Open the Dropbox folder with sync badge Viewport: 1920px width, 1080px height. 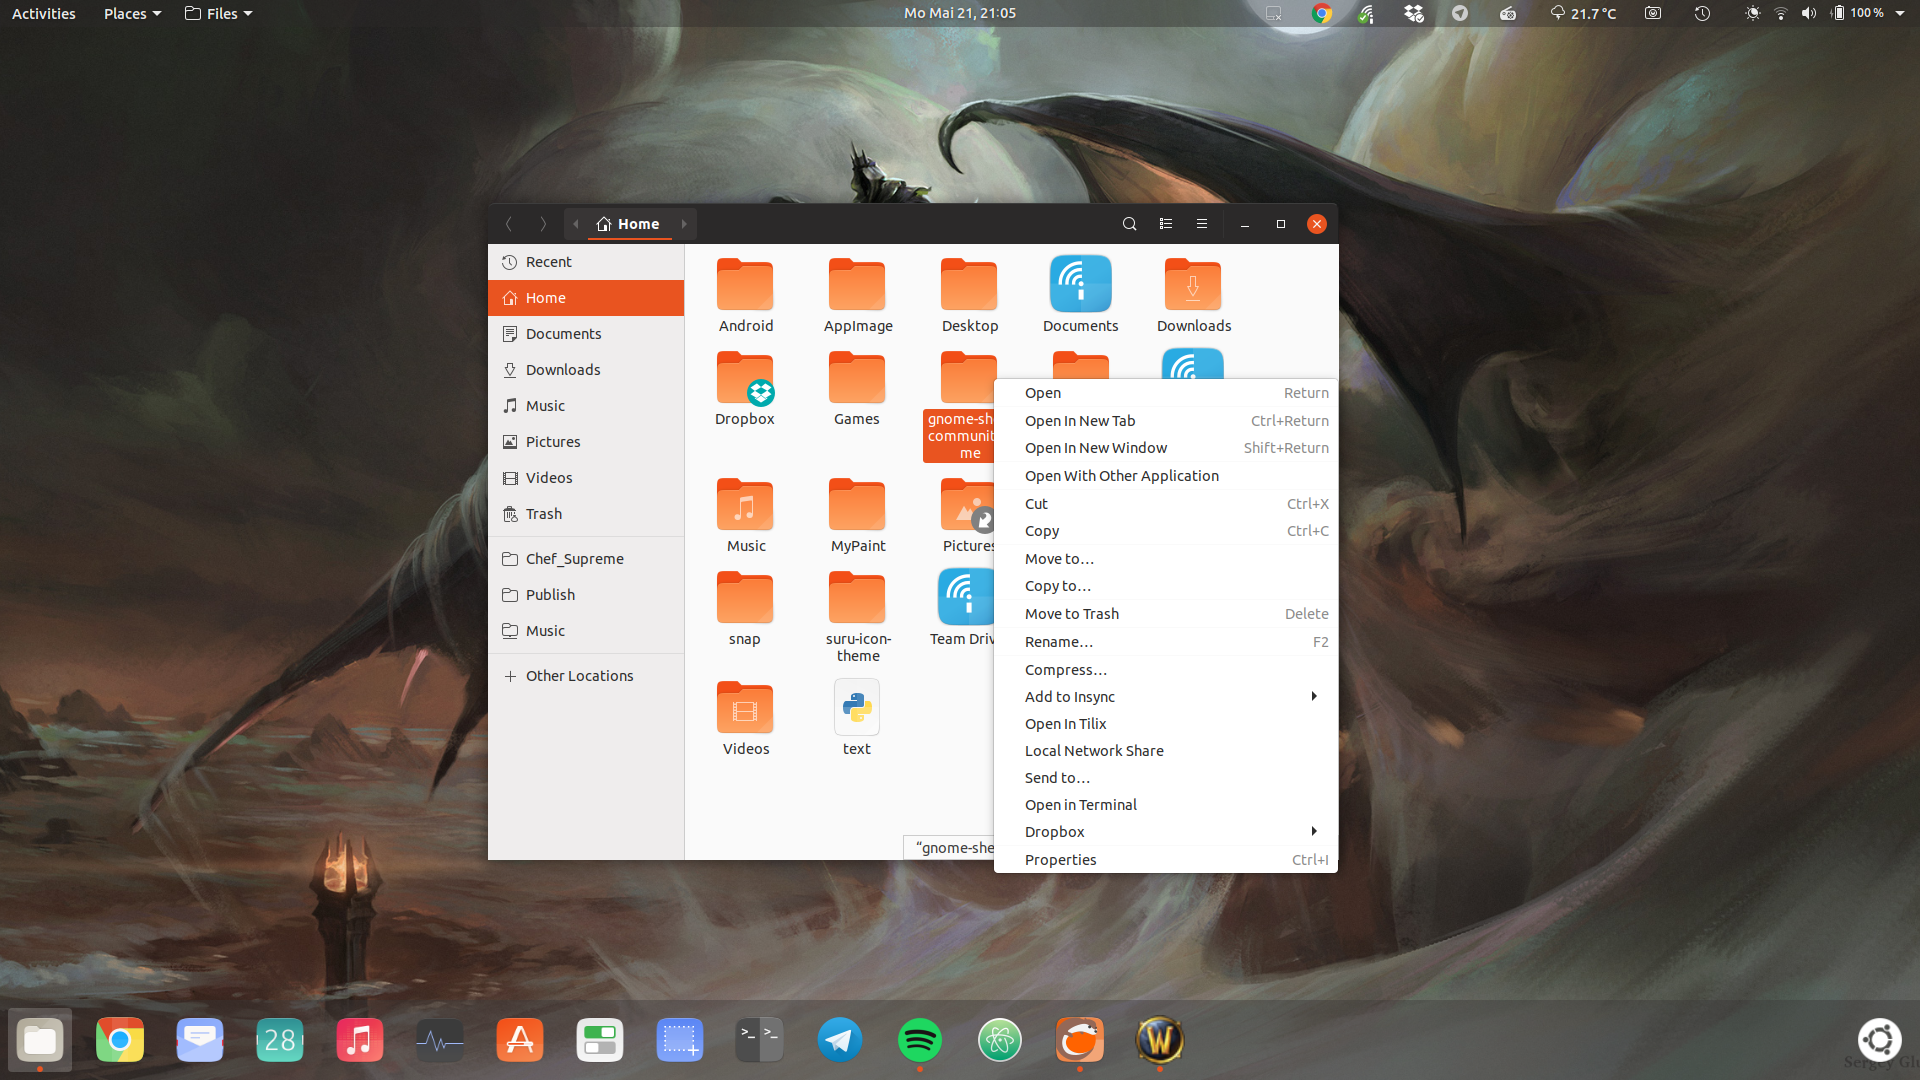pos(745,380)
